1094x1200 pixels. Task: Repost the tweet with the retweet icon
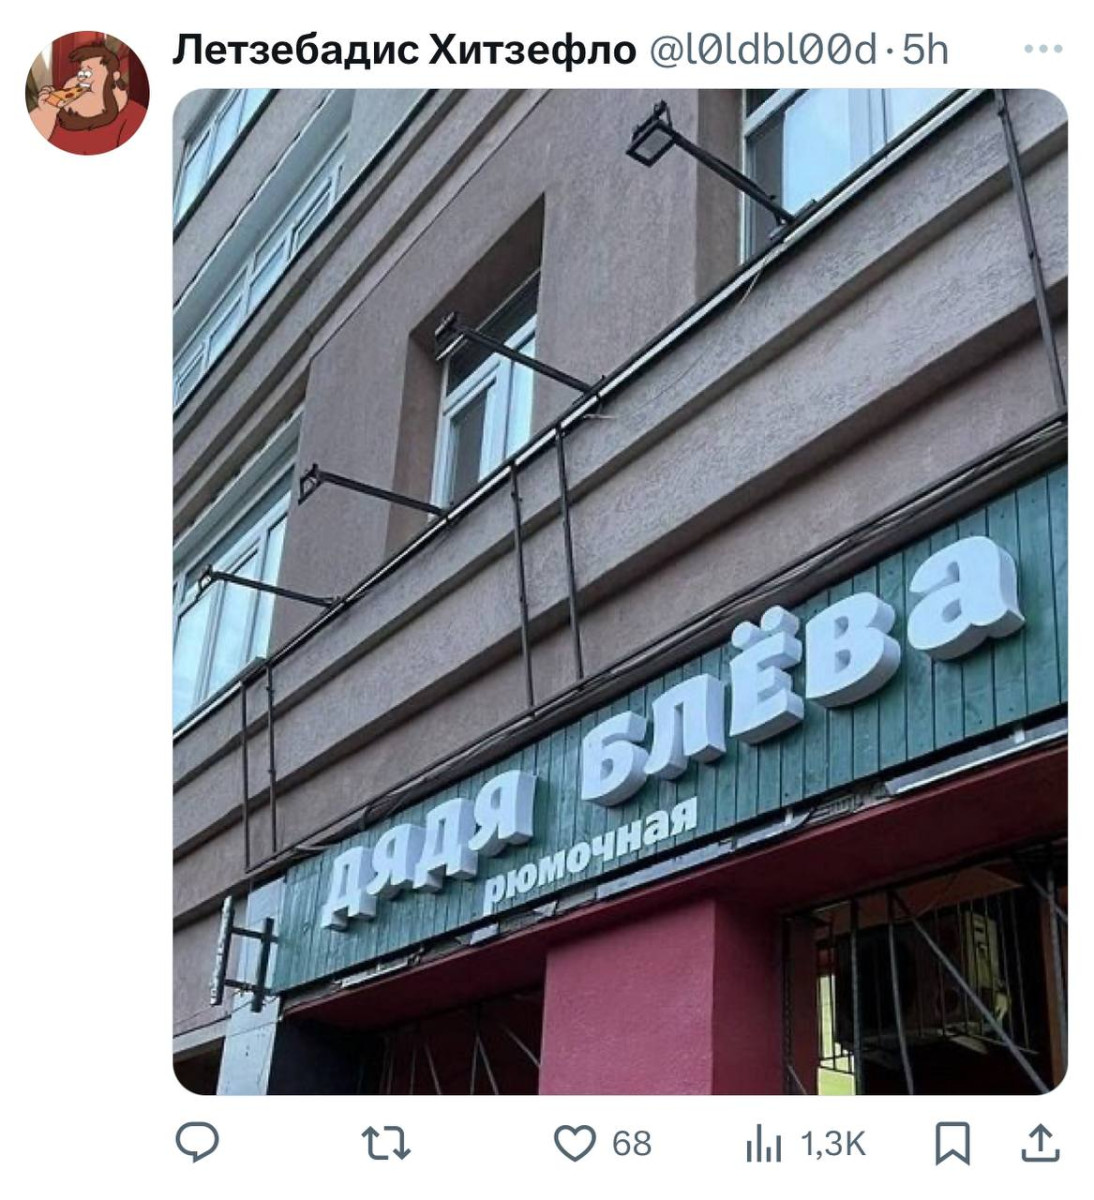pyautogui.click(x=386, y=1143)
